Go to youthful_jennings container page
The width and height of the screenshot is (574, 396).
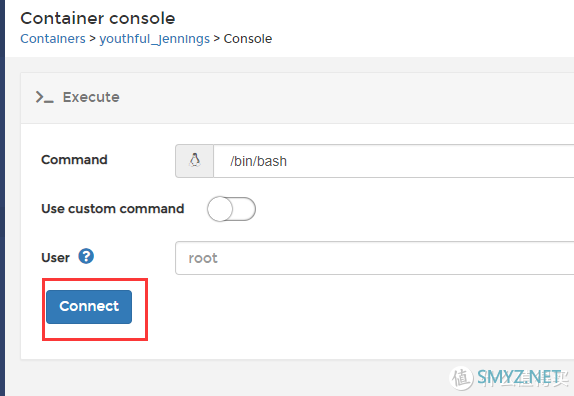pyautogui.click(x=154, y=39)
